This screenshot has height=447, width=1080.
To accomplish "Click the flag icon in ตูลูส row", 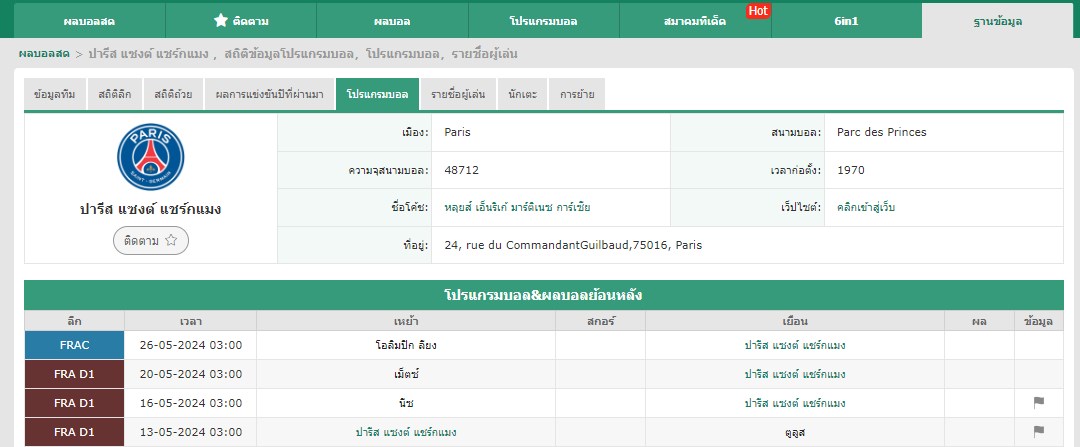I will point(1039,432).
